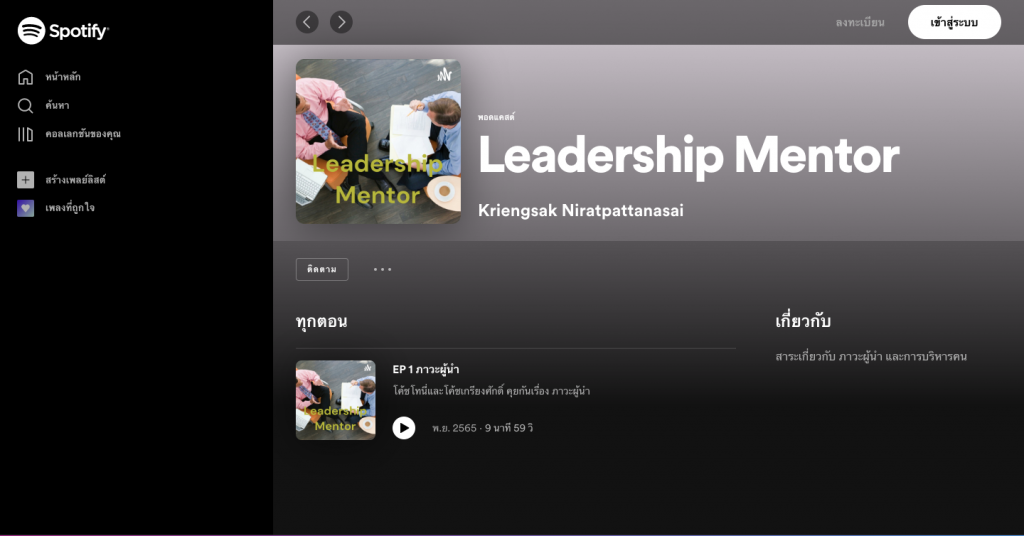The width and height of the screenshot is (1024, 536).
Task: Click the ลงทะเบียน sign up link
Action: coord(860,22)
